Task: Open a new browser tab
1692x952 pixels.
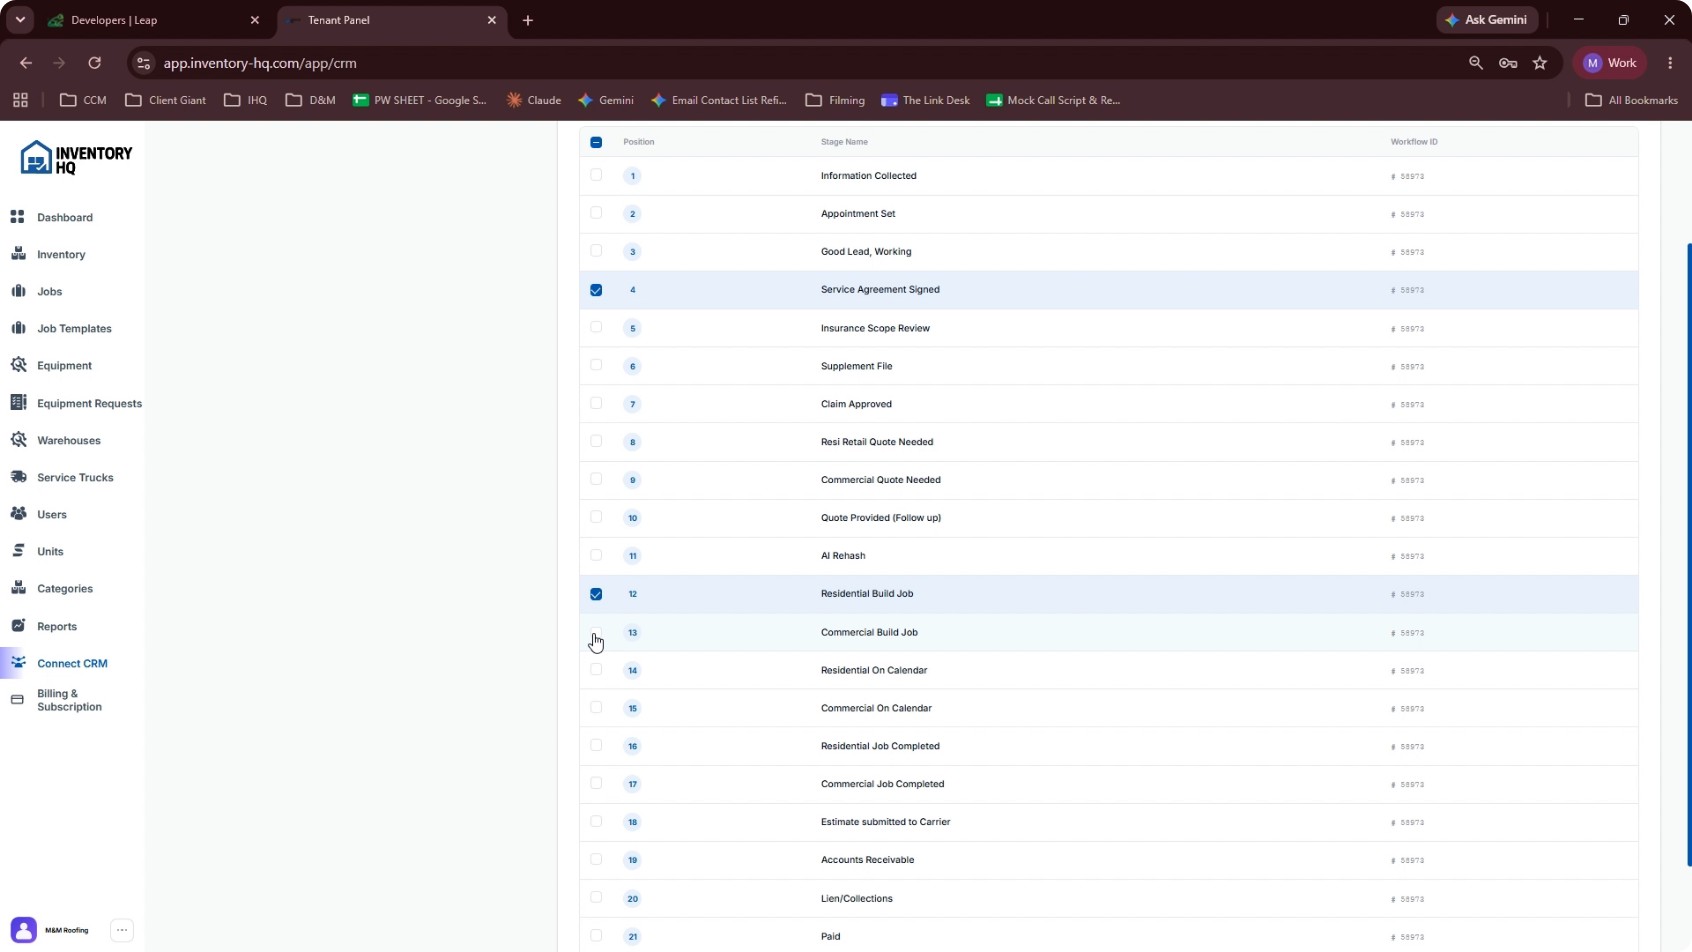Action: 528,20
